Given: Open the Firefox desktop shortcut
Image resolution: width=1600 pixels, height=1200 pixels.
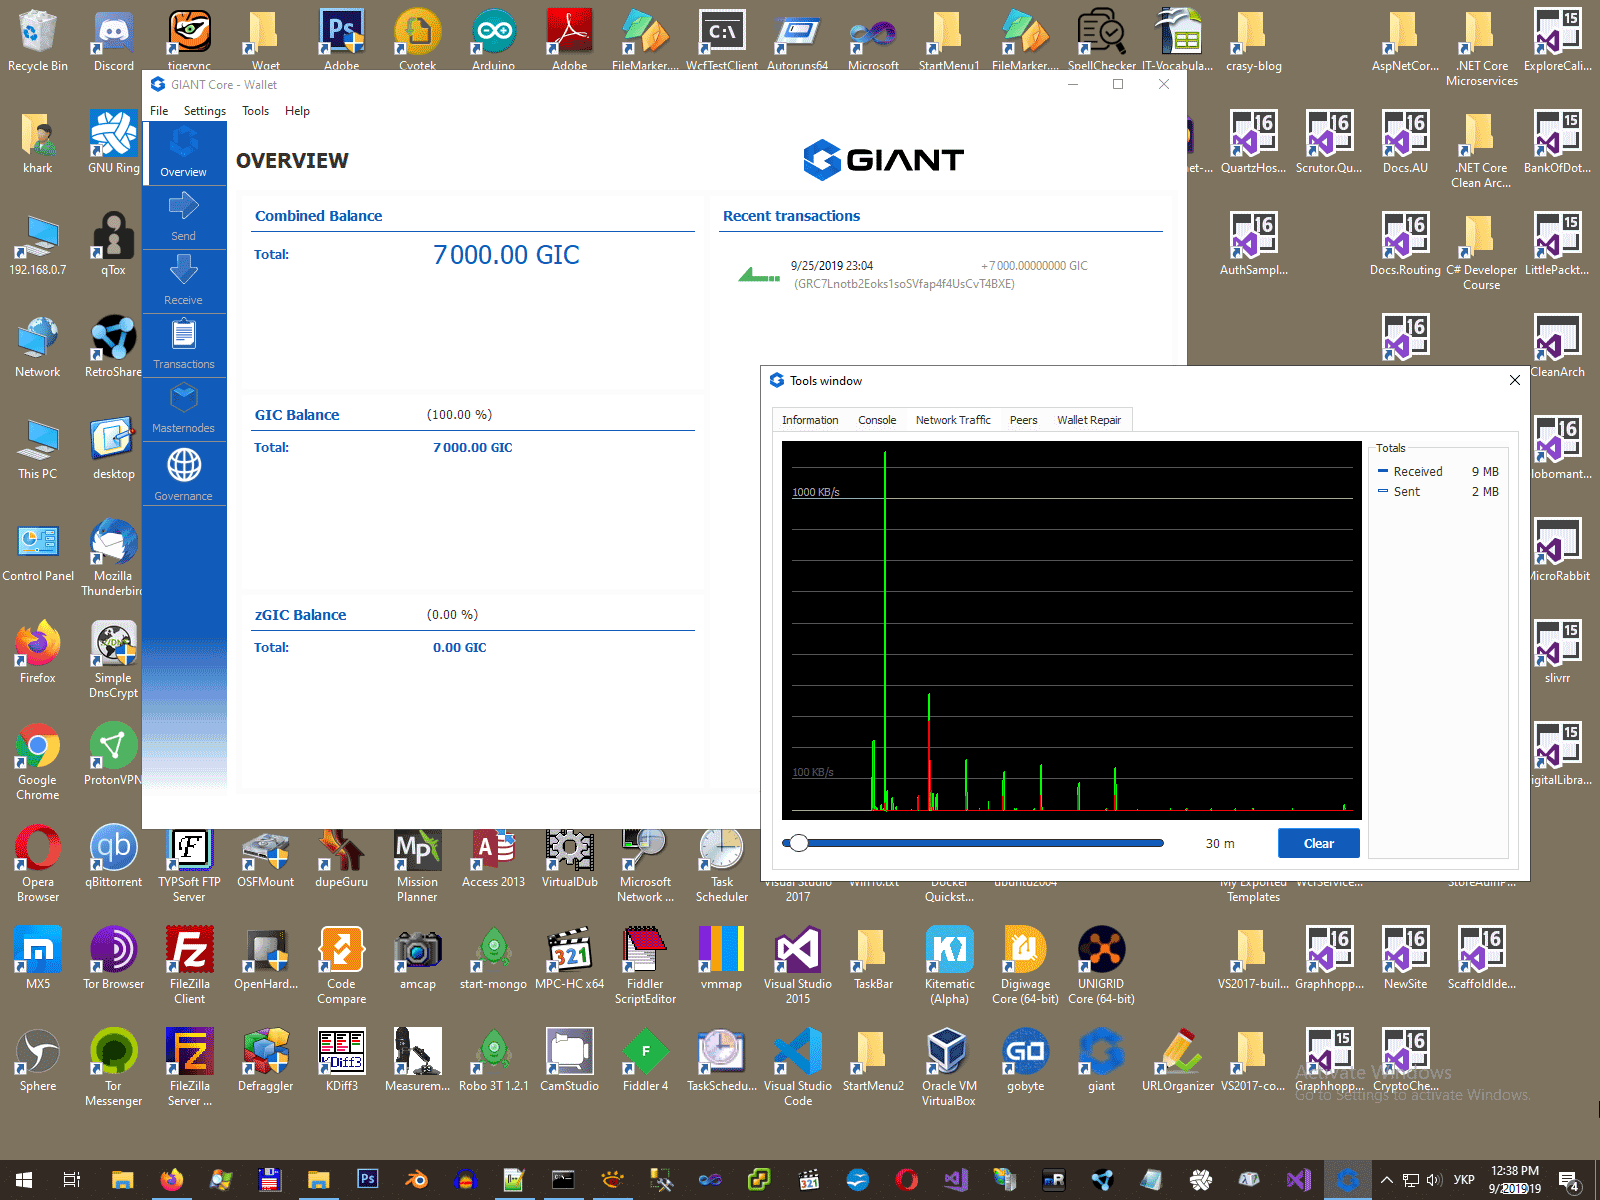Looking at the screenshot, I should (x=38, y=652).
